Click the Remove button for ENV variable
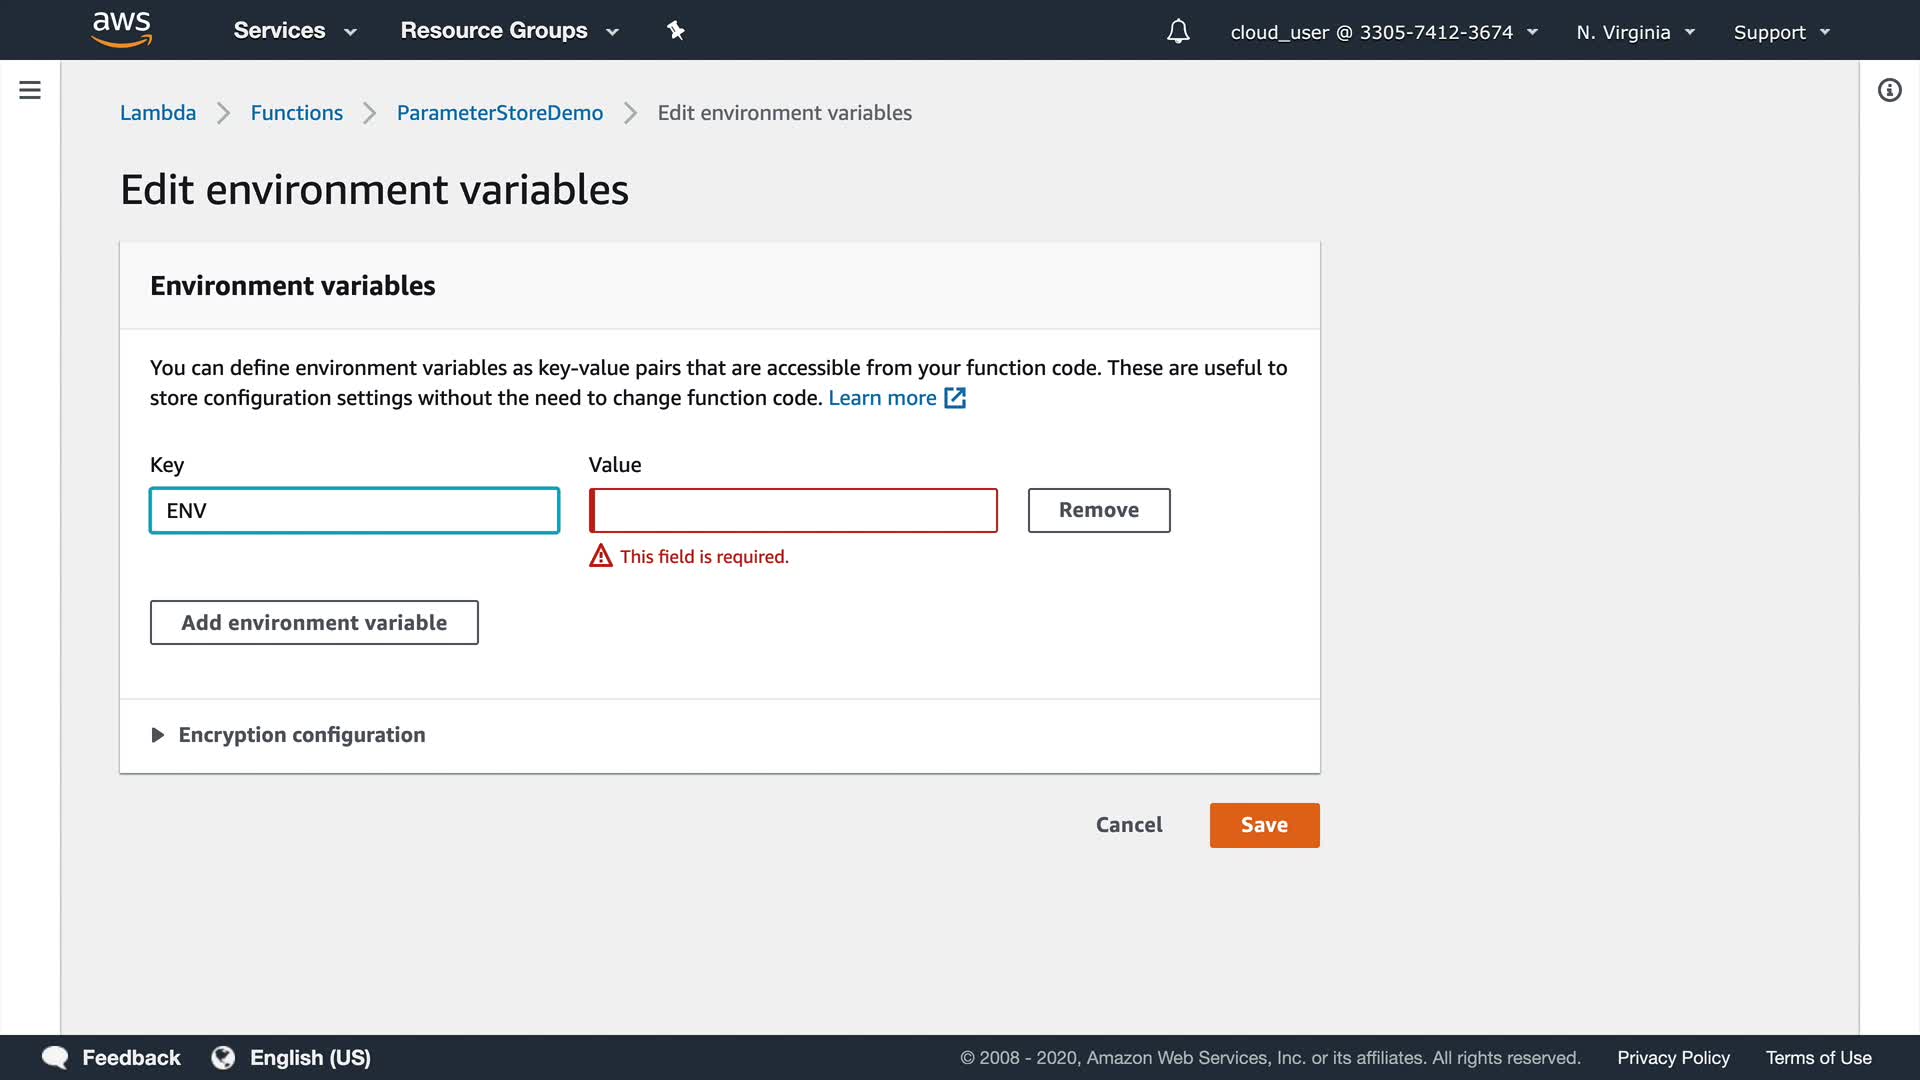This screenshot has height=1080, width=1920. 1098,510
